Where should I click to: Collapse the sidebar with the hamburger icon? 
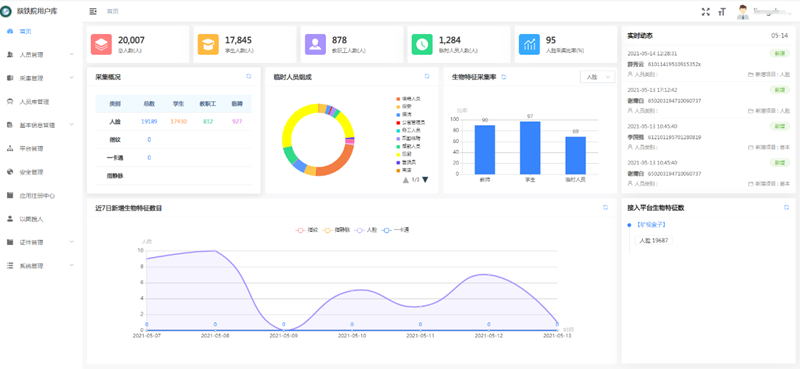(93, 11)
